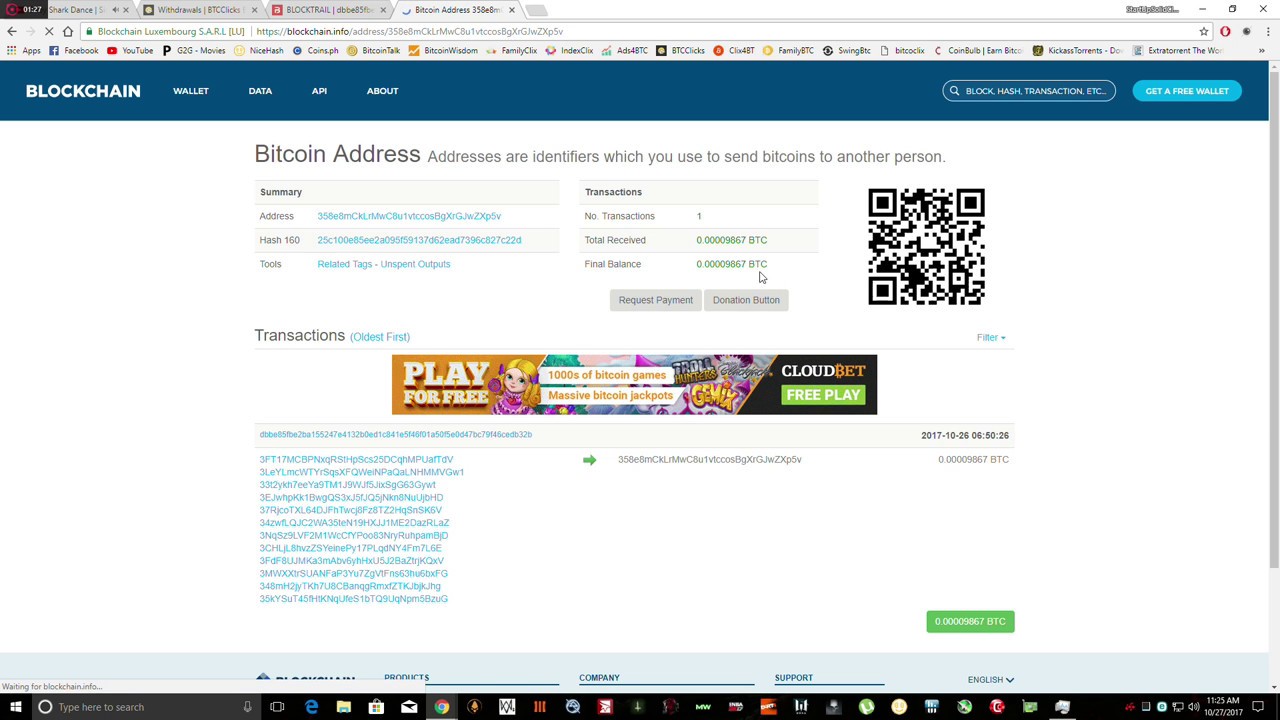Image resolution: width=1280 pixels, height=720 pixels.
Task: Expand the Filter dropdown
Action: coord(991,337)
